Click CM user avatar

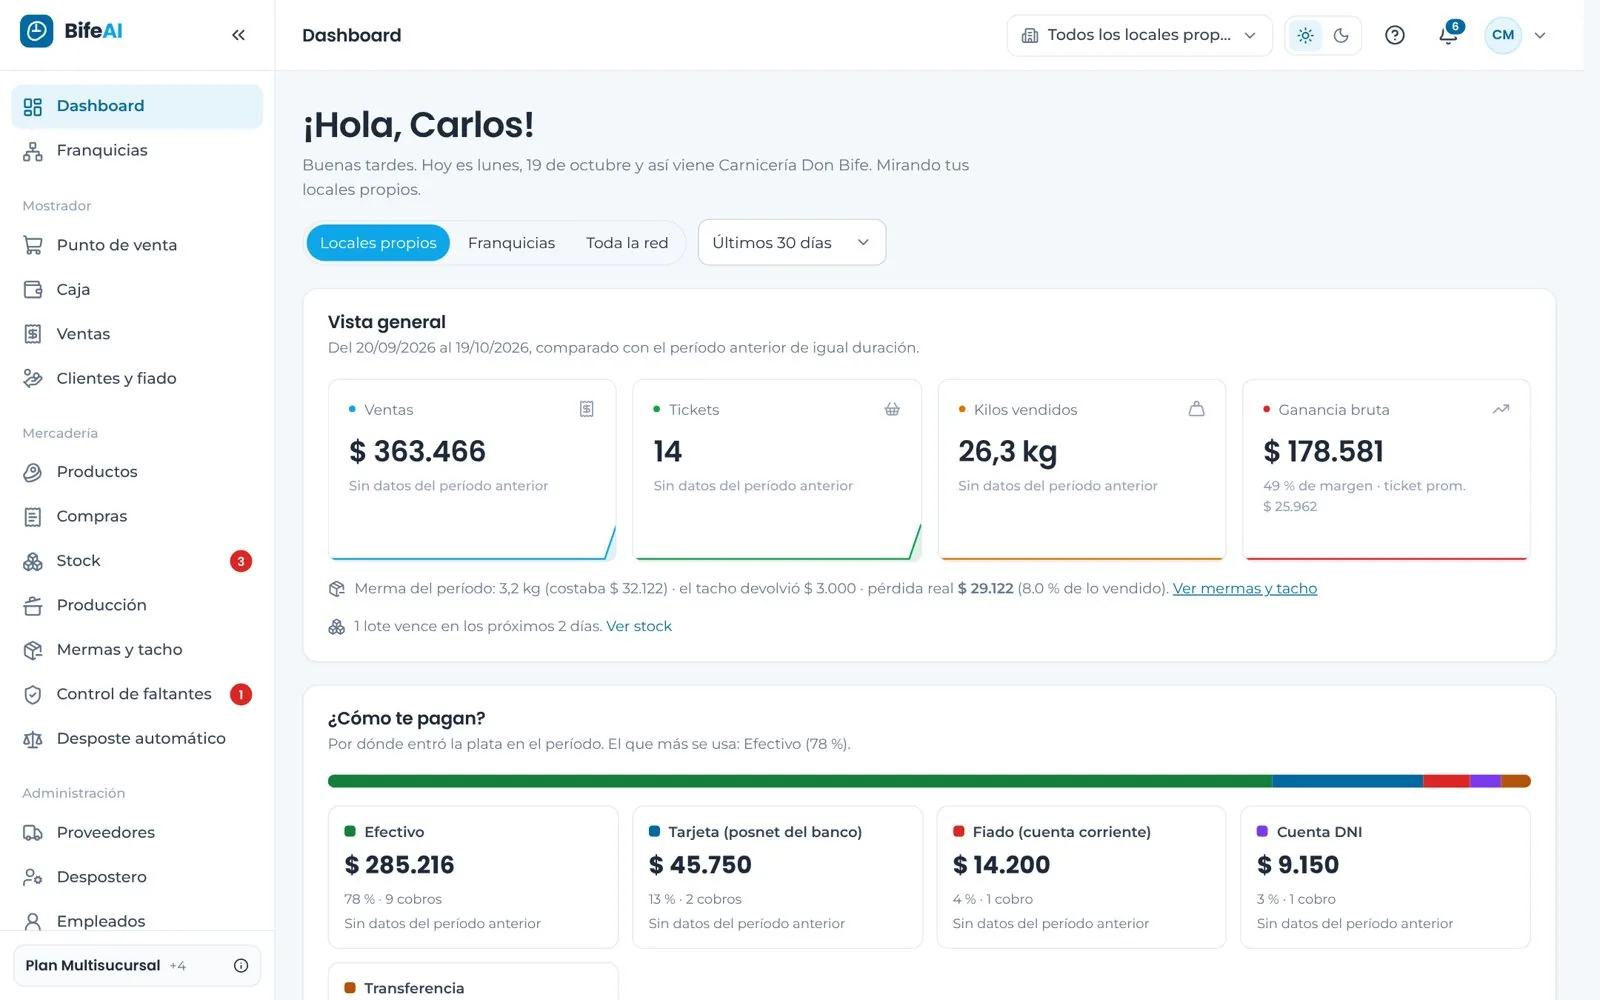pyautogui.click(x=1503, y=35)
